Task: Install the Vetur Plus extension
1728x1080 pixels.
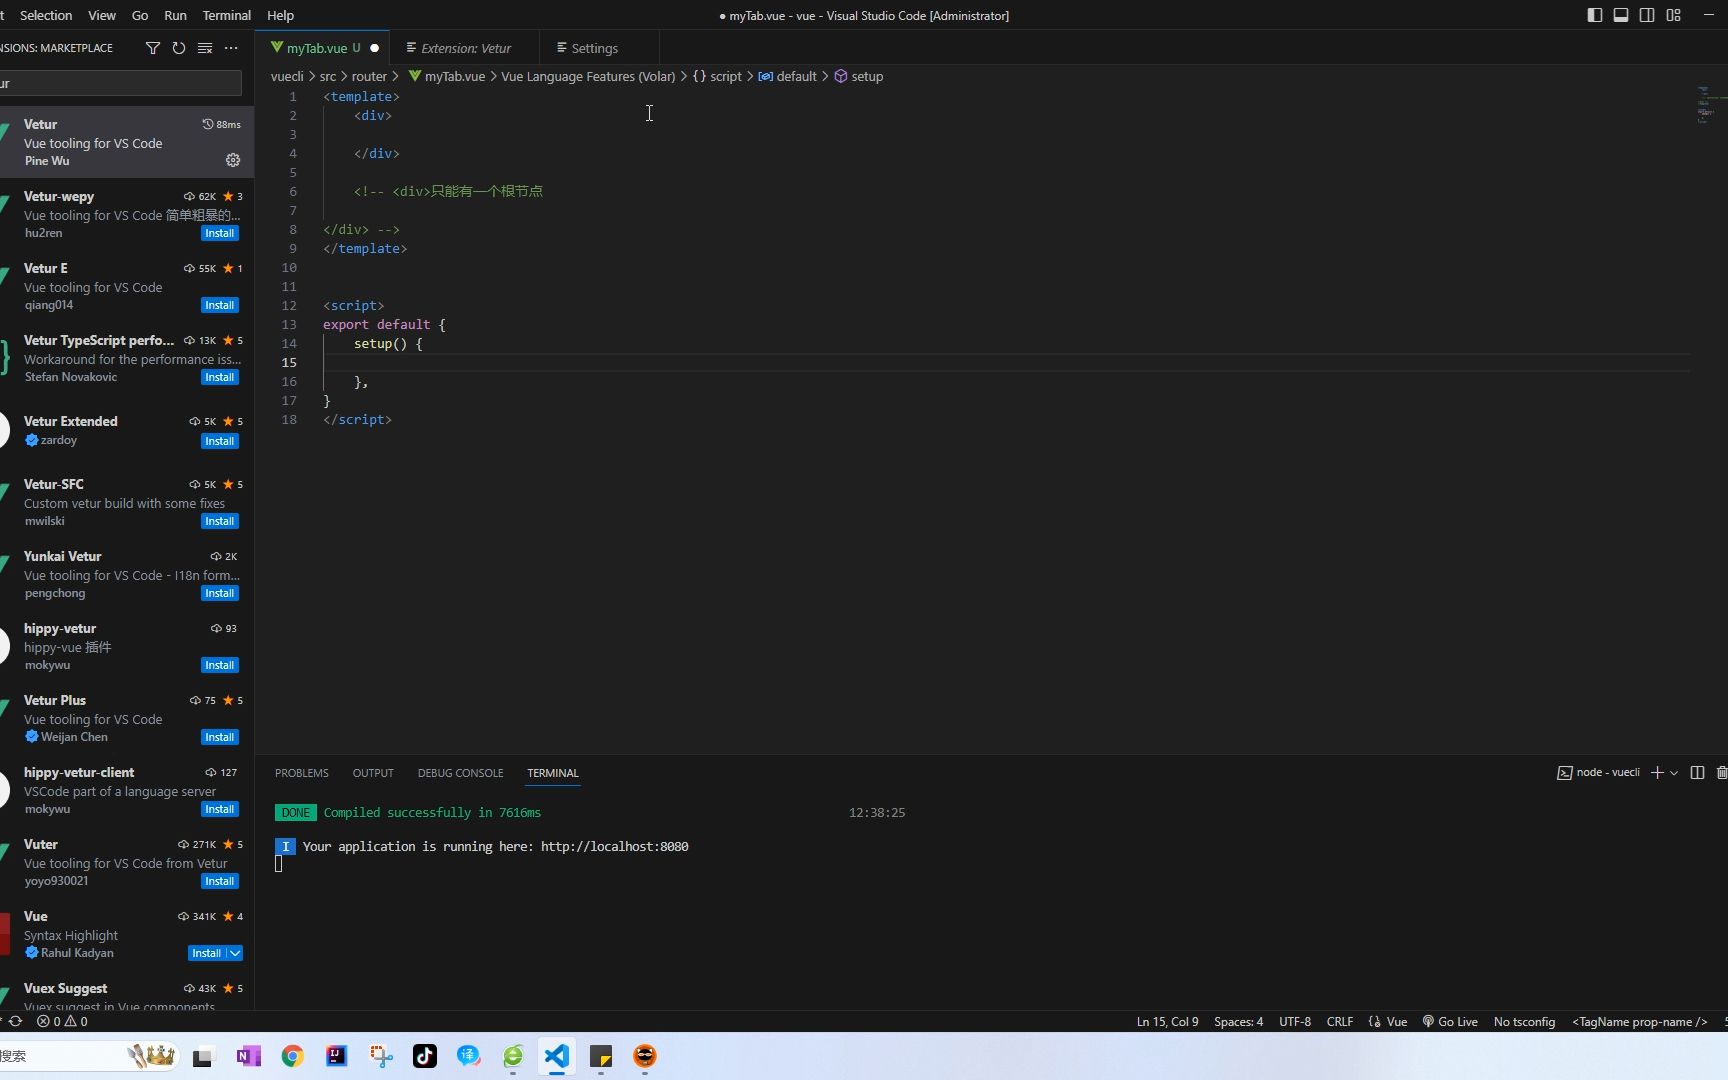Action: 220,737
